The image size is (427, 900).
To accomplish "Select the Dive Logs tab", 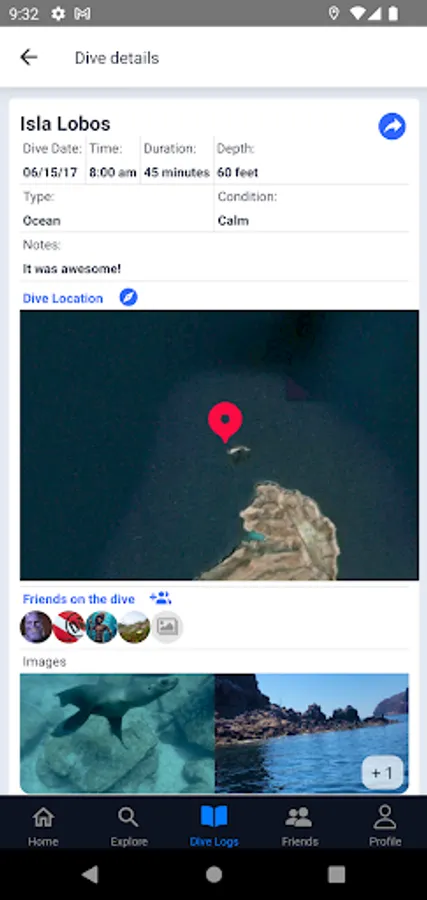I will click(214, 825).
